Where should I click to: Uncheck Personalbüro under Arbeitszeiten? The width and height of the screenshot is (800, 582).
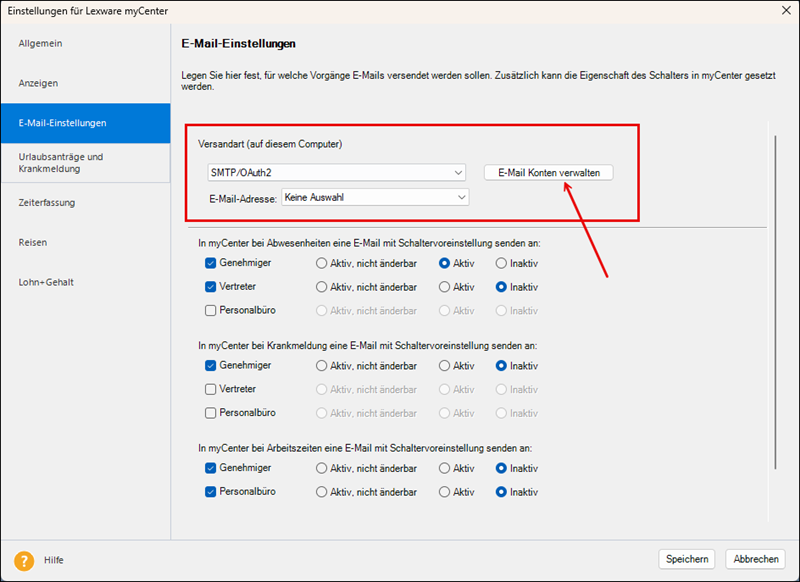pyautogui.click(x=210, y=492)
